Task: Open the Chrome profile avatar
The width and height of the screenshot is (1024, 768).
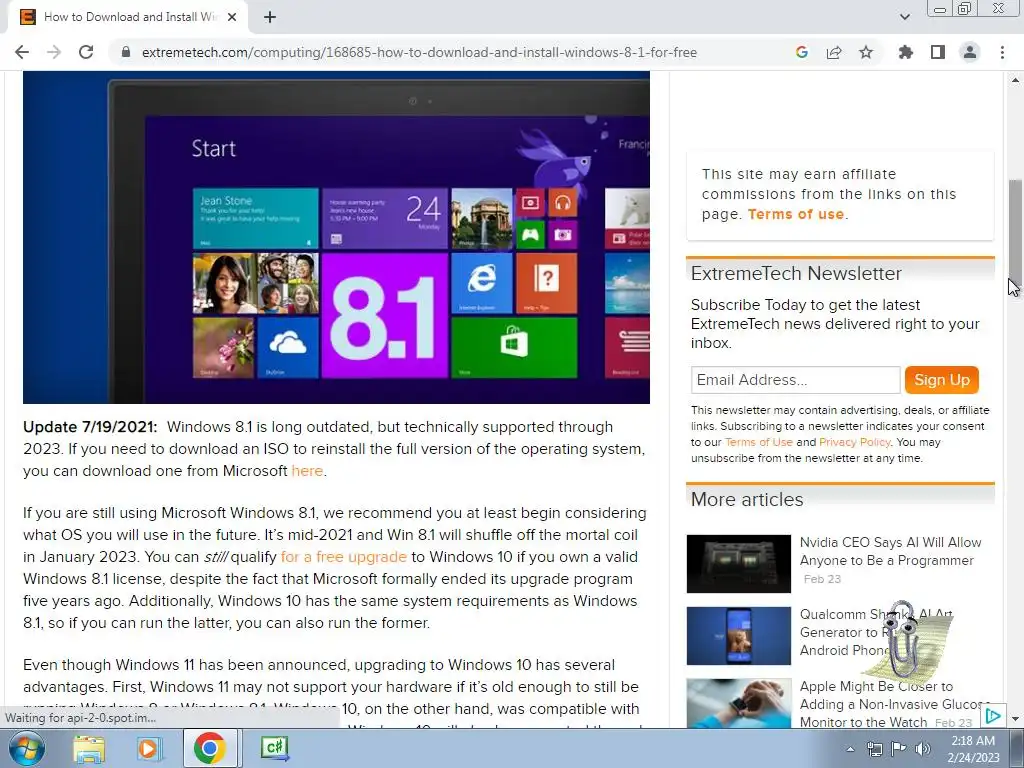Action: point(970,52)
